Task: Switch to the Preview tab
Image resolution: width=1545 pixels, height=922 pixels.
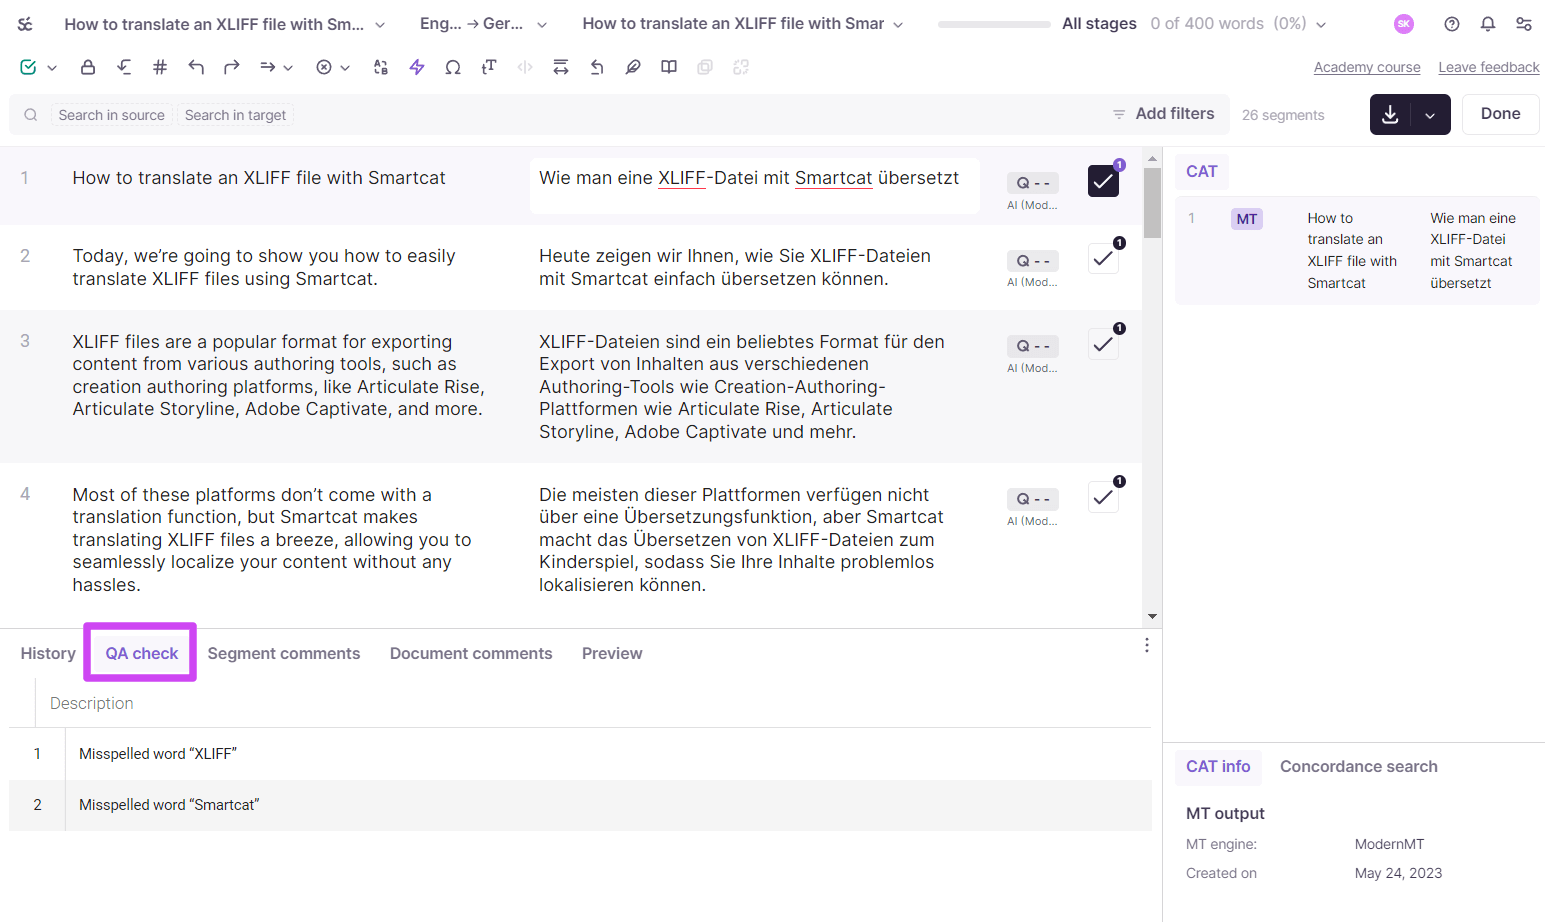Action: tap(612, 654)
